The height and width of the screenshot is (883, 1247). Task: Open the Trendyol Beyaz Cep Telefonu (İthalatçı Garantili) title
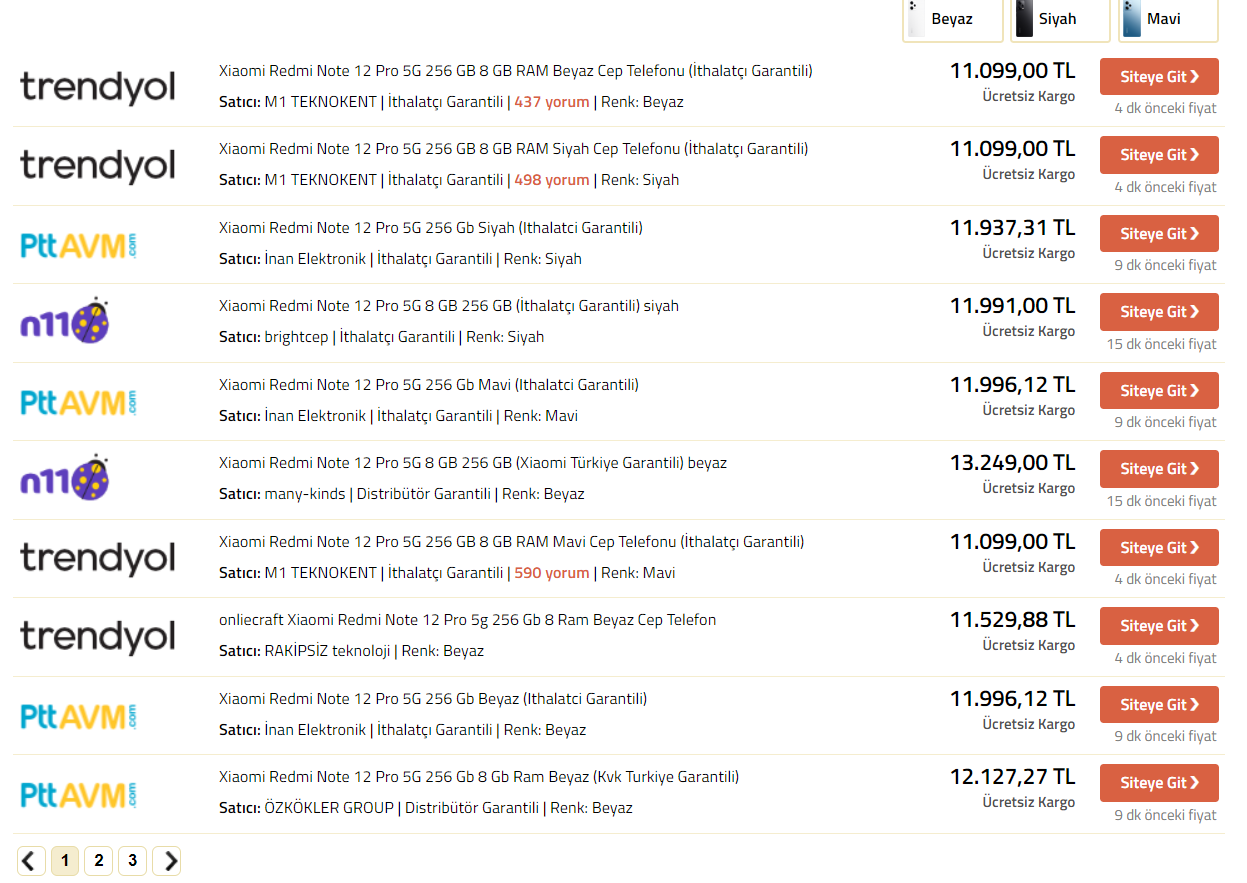(x=516, y=71)
